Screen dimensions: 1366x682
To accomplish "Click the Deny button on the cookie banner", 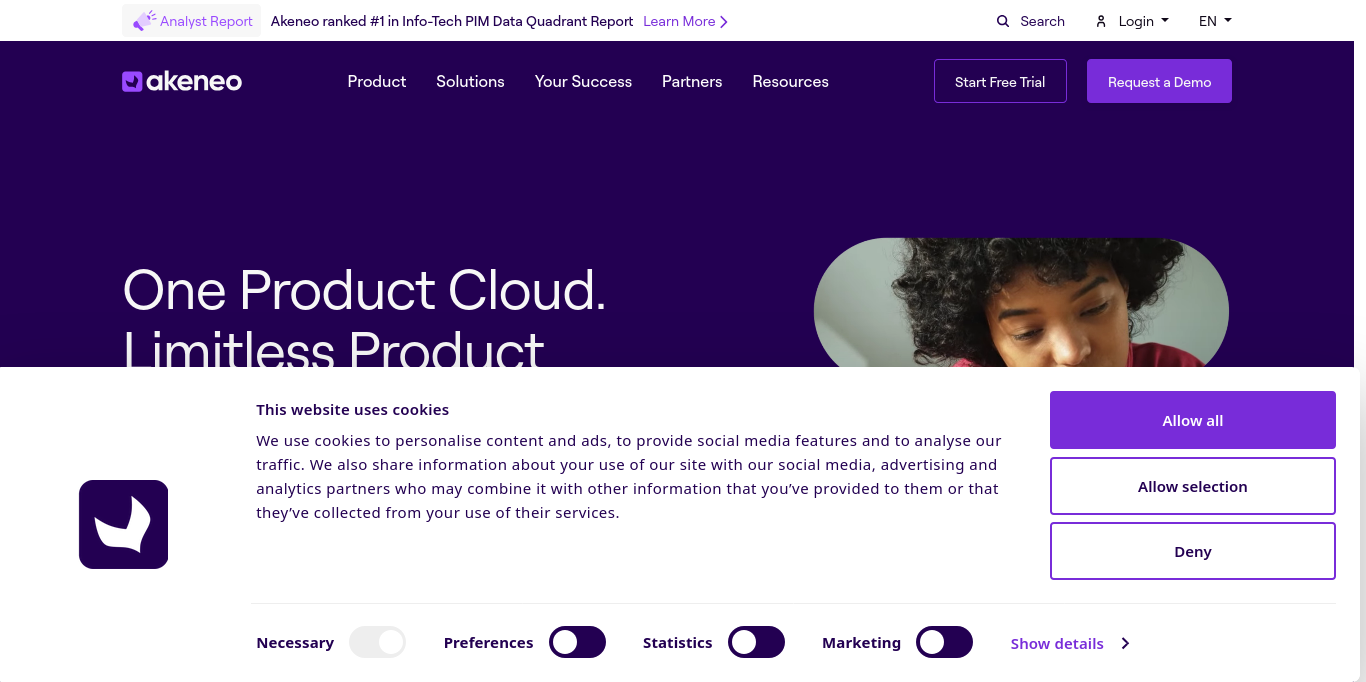I will coord(1192,551).
